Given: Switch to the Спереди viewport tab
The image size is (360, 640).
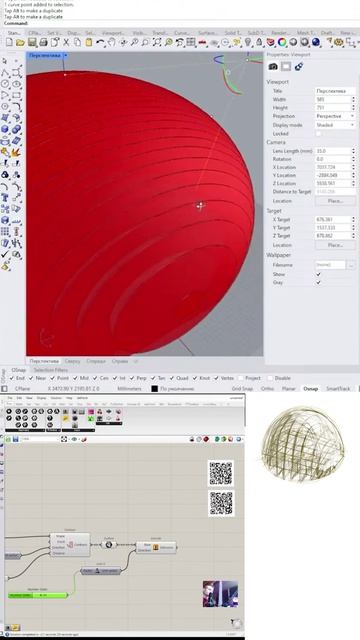Looking at the screenshot, I should pos(96,361).
